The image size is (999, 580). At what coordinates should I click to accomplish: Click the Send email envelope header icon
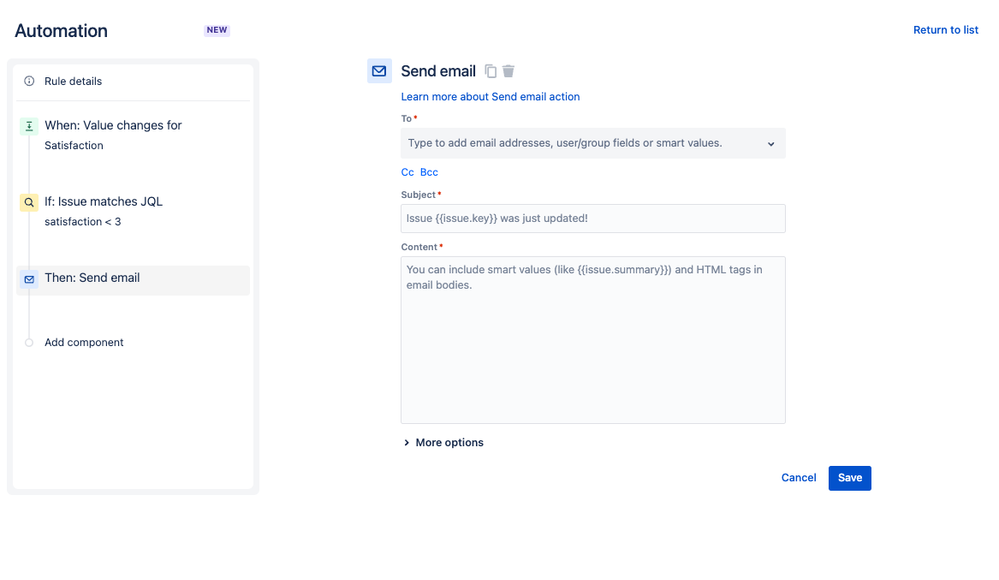click(379, 71)
